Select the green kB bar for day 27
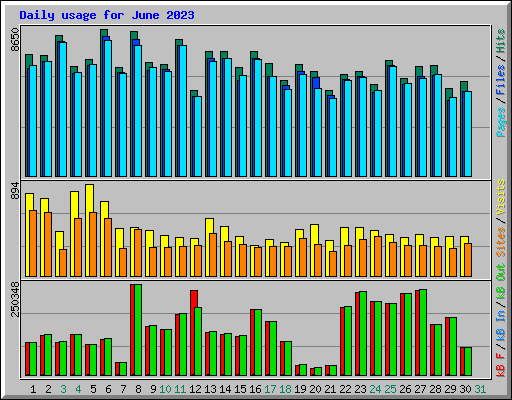Viewport: 512px width, 400px height. [x=423, y=333]
